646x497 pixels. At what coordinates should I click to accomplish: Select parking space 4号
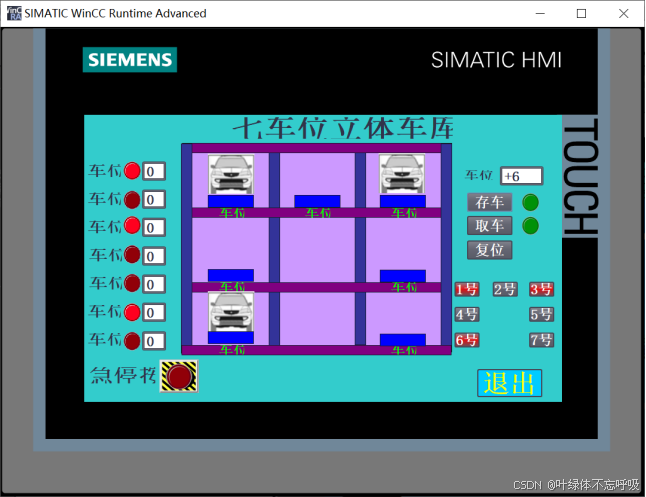467,315
